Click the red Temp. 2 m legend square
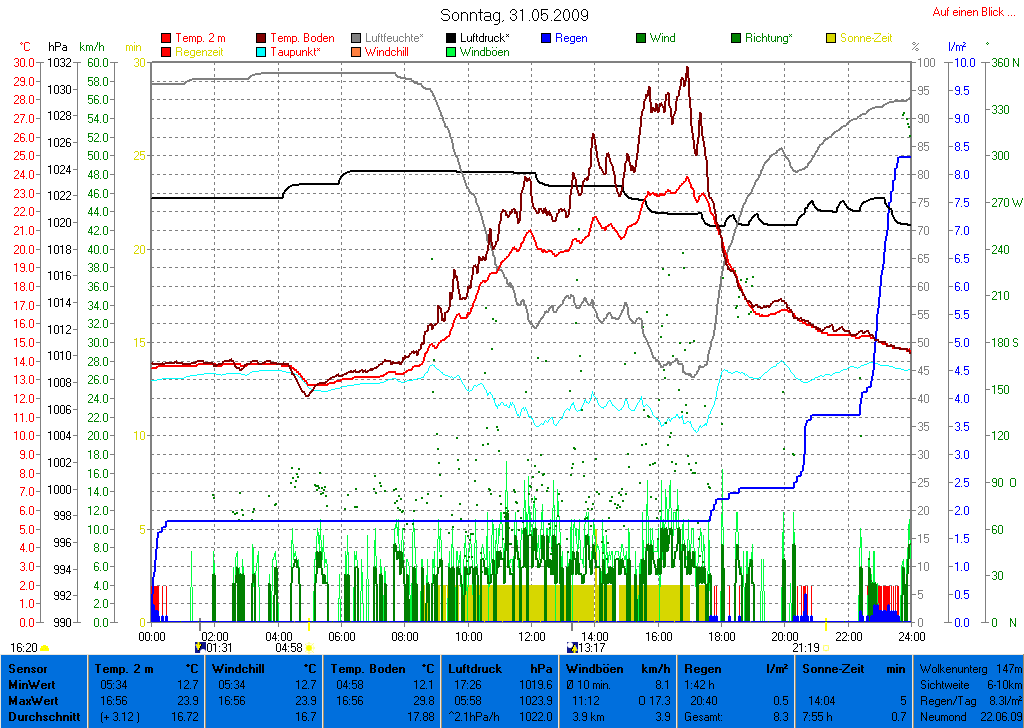 tap(166, 38)
